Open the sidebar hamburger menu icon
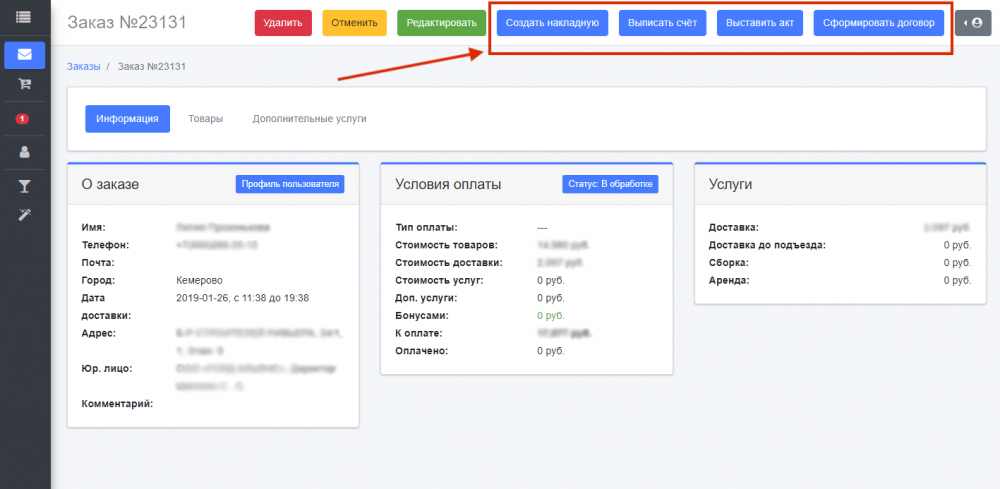Viewport: 1000px width, 489px height. [24, 17]
